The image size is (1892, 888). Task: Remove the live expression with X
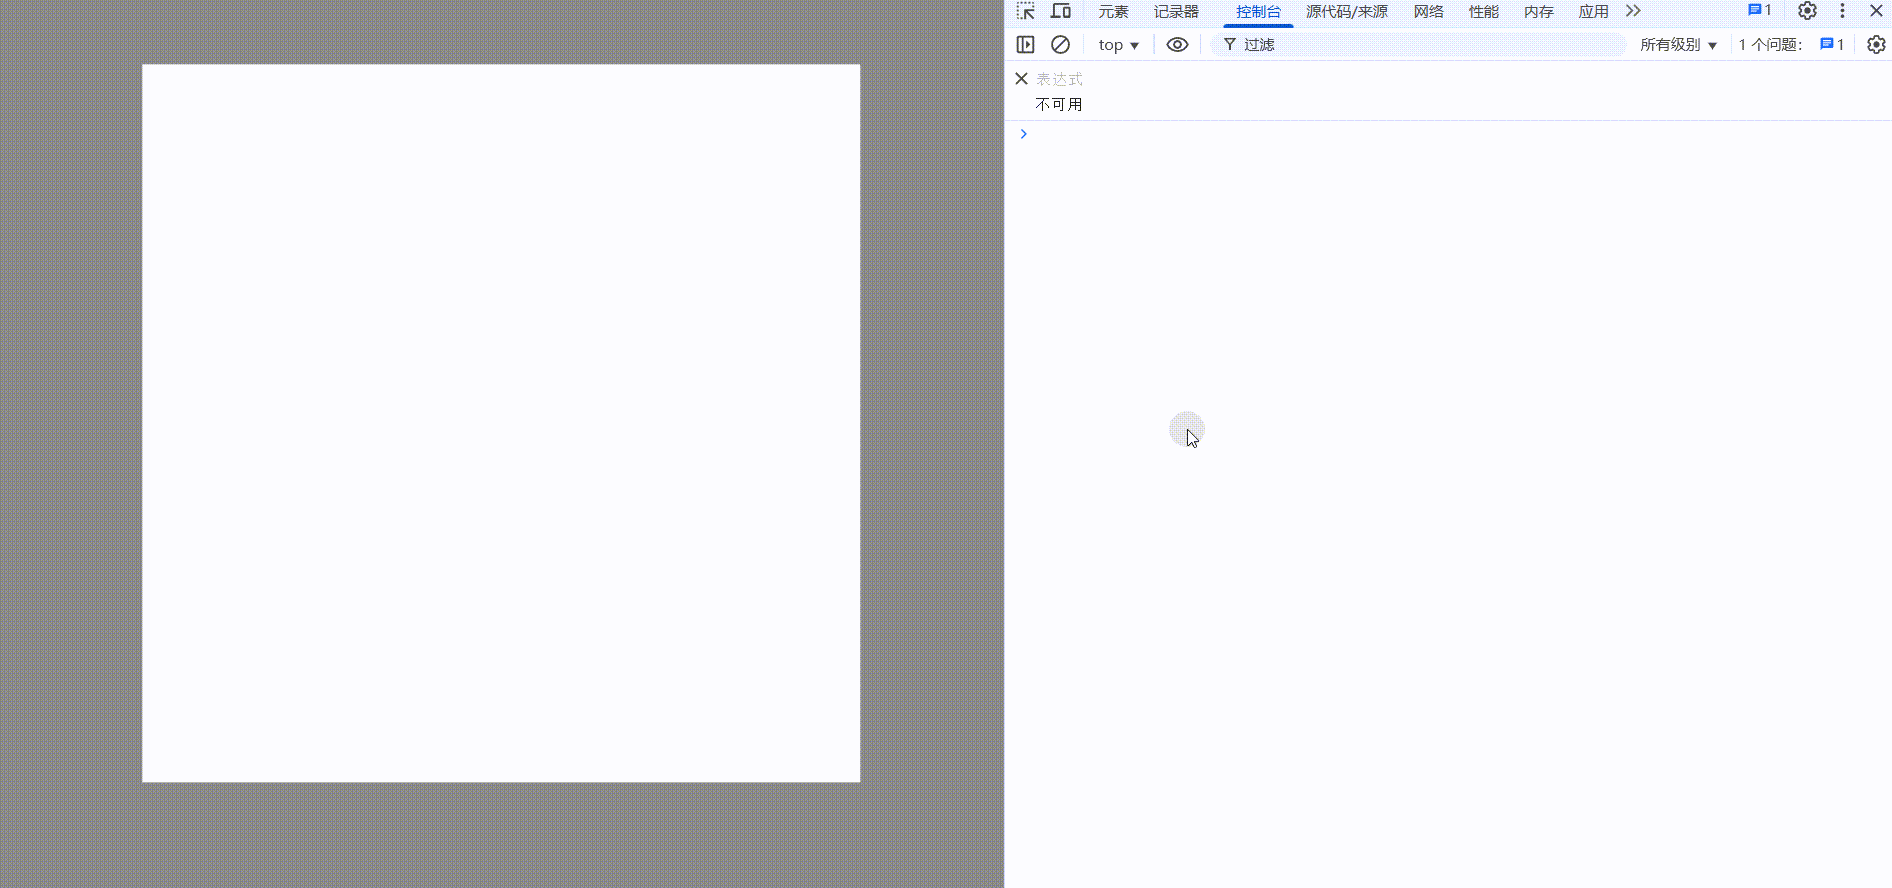[x=1021, y=78]
